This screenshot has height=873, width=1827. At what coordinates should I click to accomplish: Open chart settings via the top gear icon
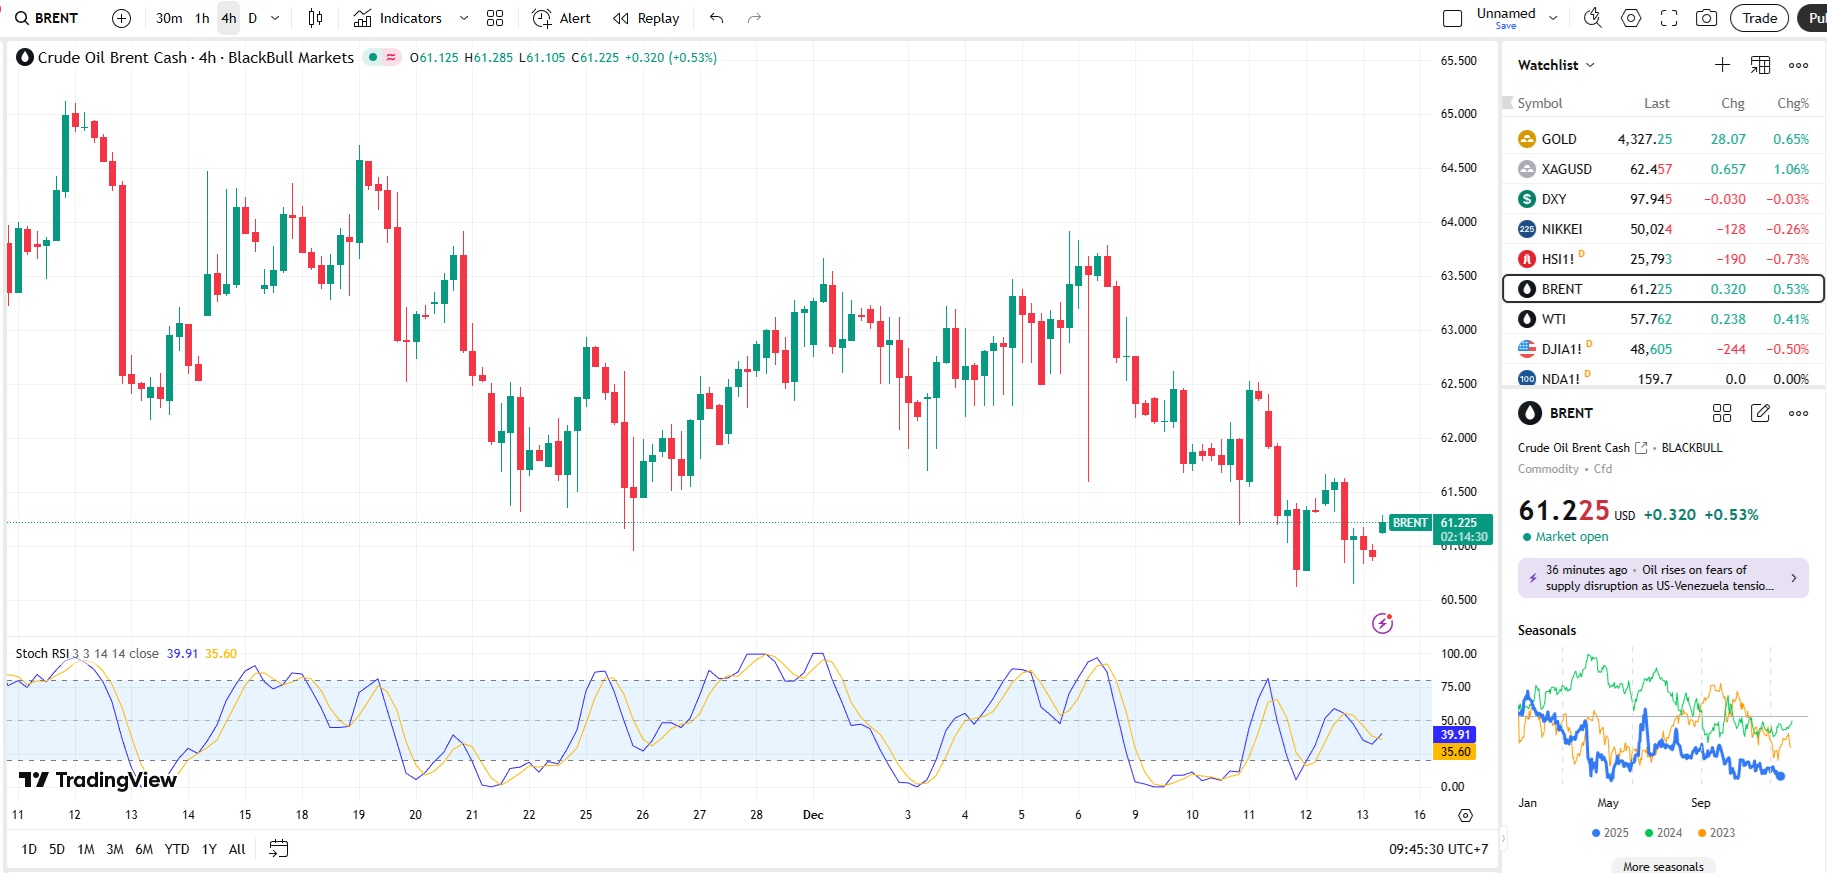pyautogui.click(x=1631, y=18)
